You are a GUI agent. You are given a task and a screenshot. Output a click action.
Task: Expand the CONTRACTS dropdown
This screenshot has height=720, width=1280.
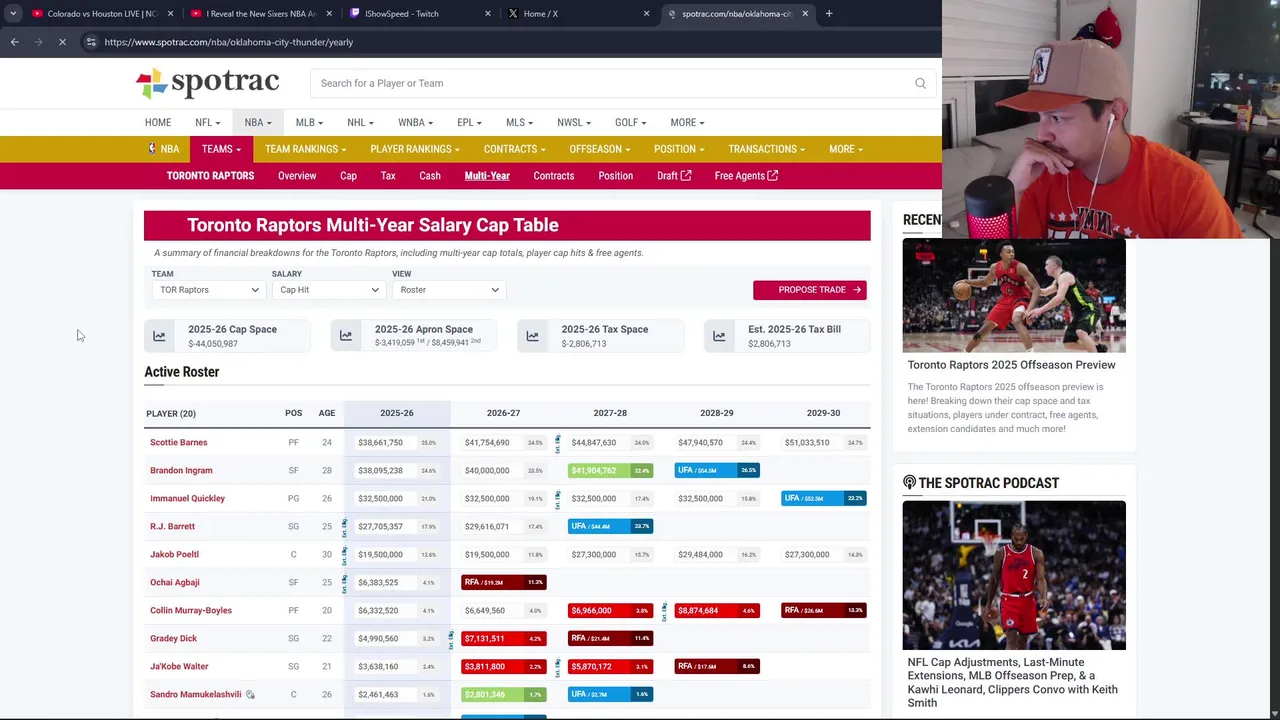click(515, 149)
